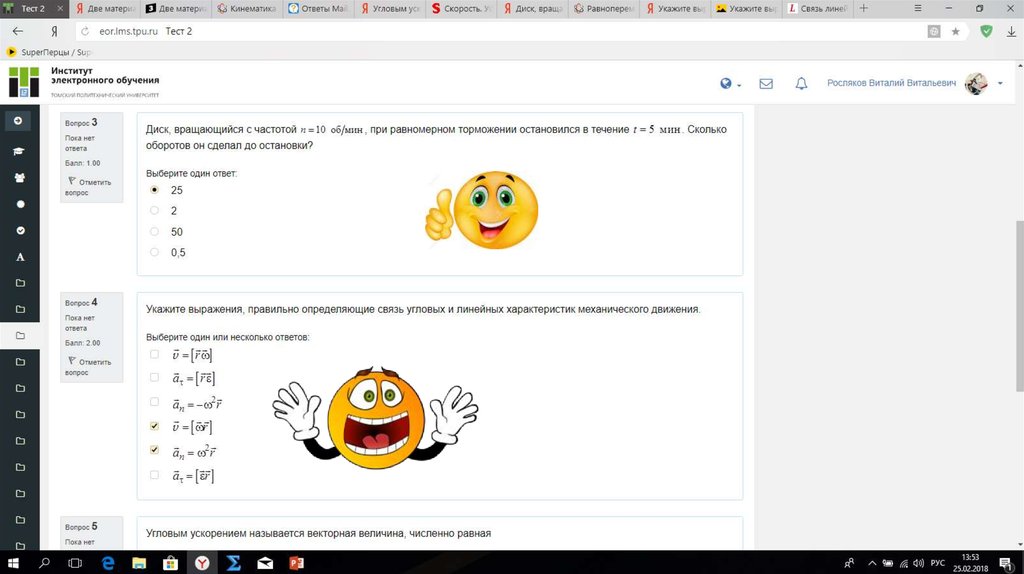Click the user avatar picture
Image resolution: width=1024 pixels, height=574 pixels.
point(976,84)
